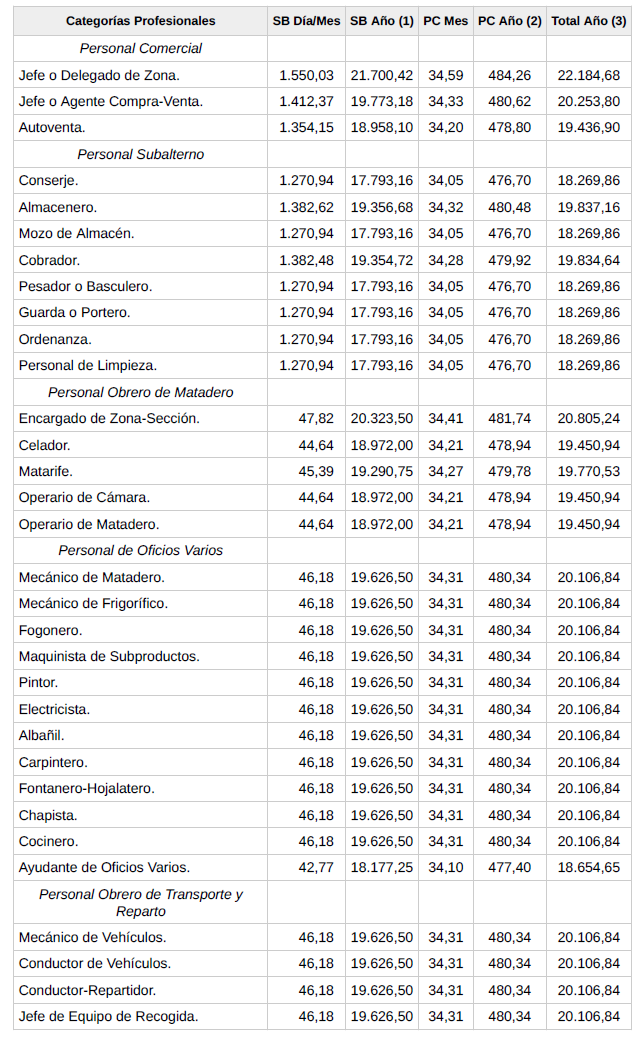
Task: Select the Personal Obrero de Matadero heading
Action: pos(140,392)
